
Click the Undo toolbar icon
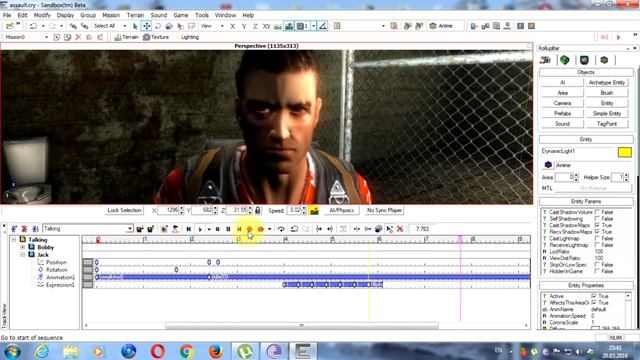click(x=33, y=26)
